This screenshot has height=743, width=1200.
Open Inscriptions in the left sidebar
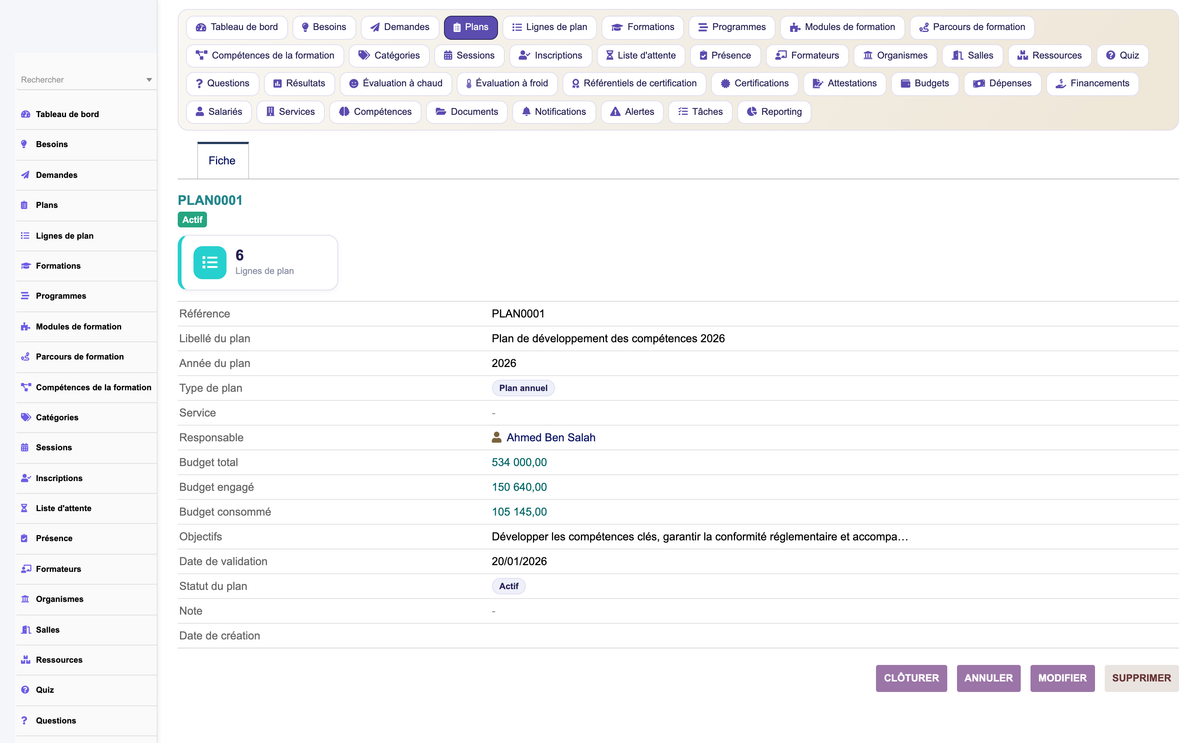[x=85, y=478]
